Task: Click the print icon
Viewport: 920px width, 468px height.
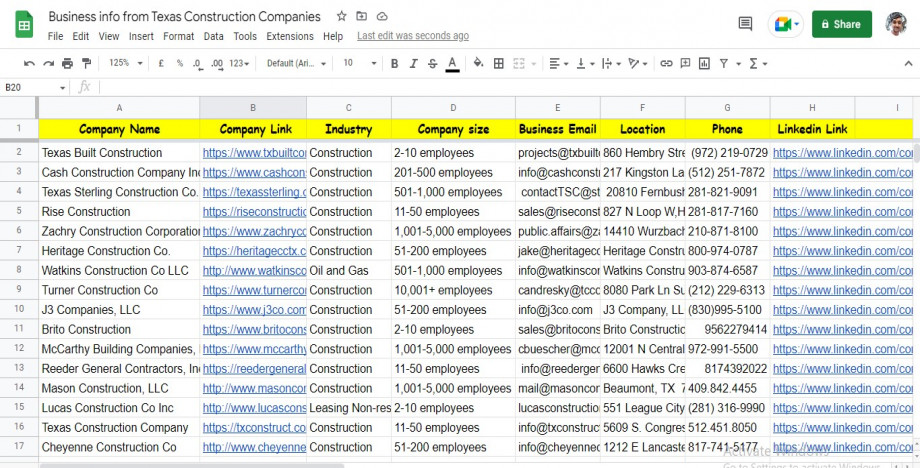Action: tap(67, 63)
